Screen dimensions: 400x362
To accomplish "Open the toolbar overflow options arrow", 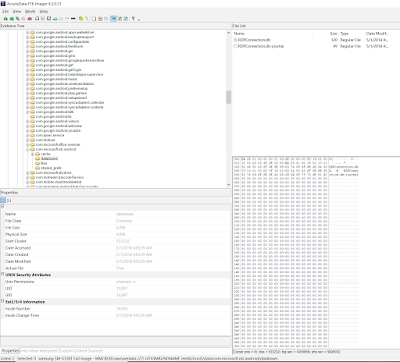I will point(139,19).
